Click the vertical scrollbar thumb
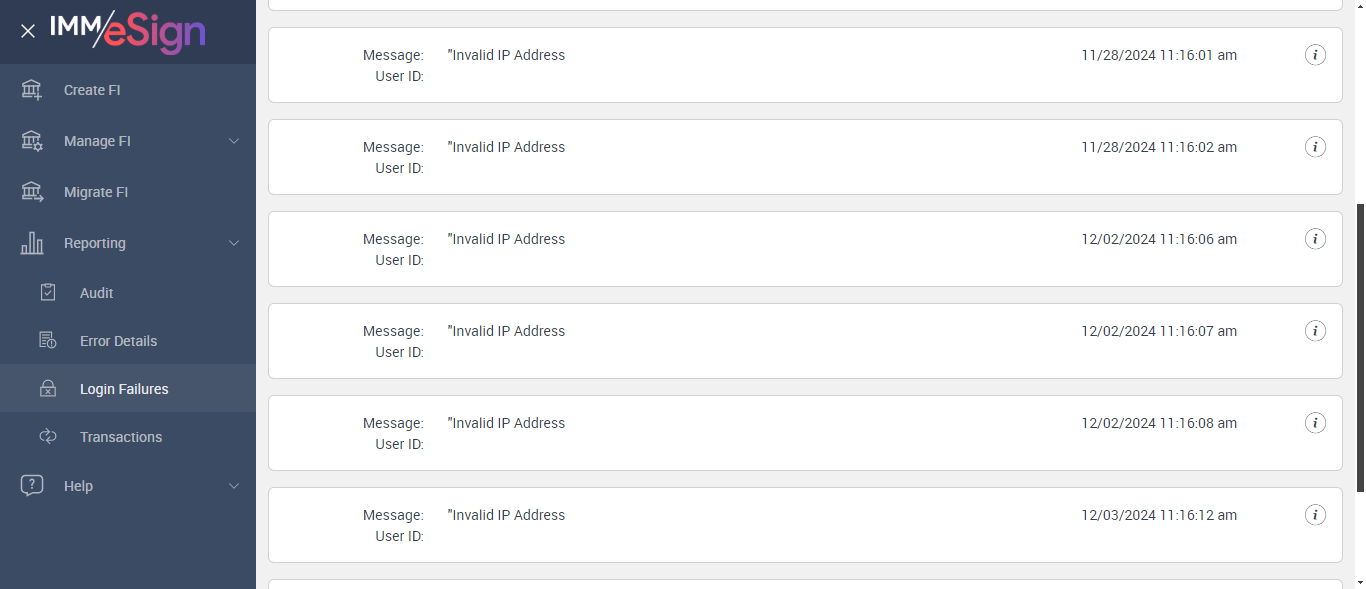Viewport: 1366px width, 589px height. click(x=1359, y=347)
